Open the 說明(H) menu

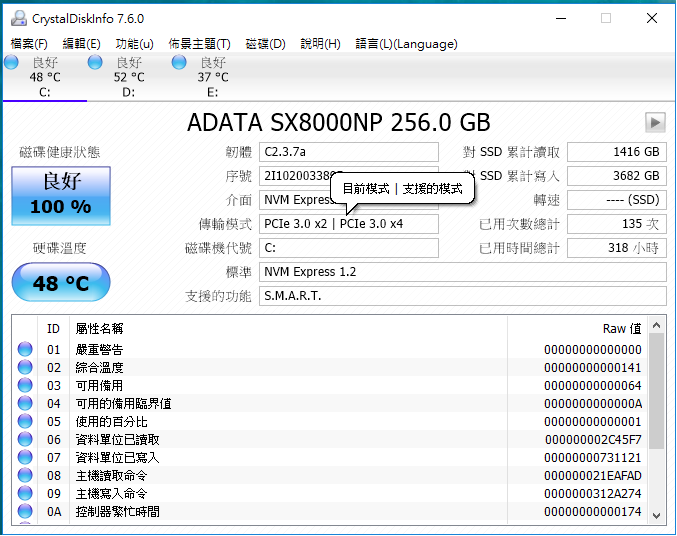320,44
